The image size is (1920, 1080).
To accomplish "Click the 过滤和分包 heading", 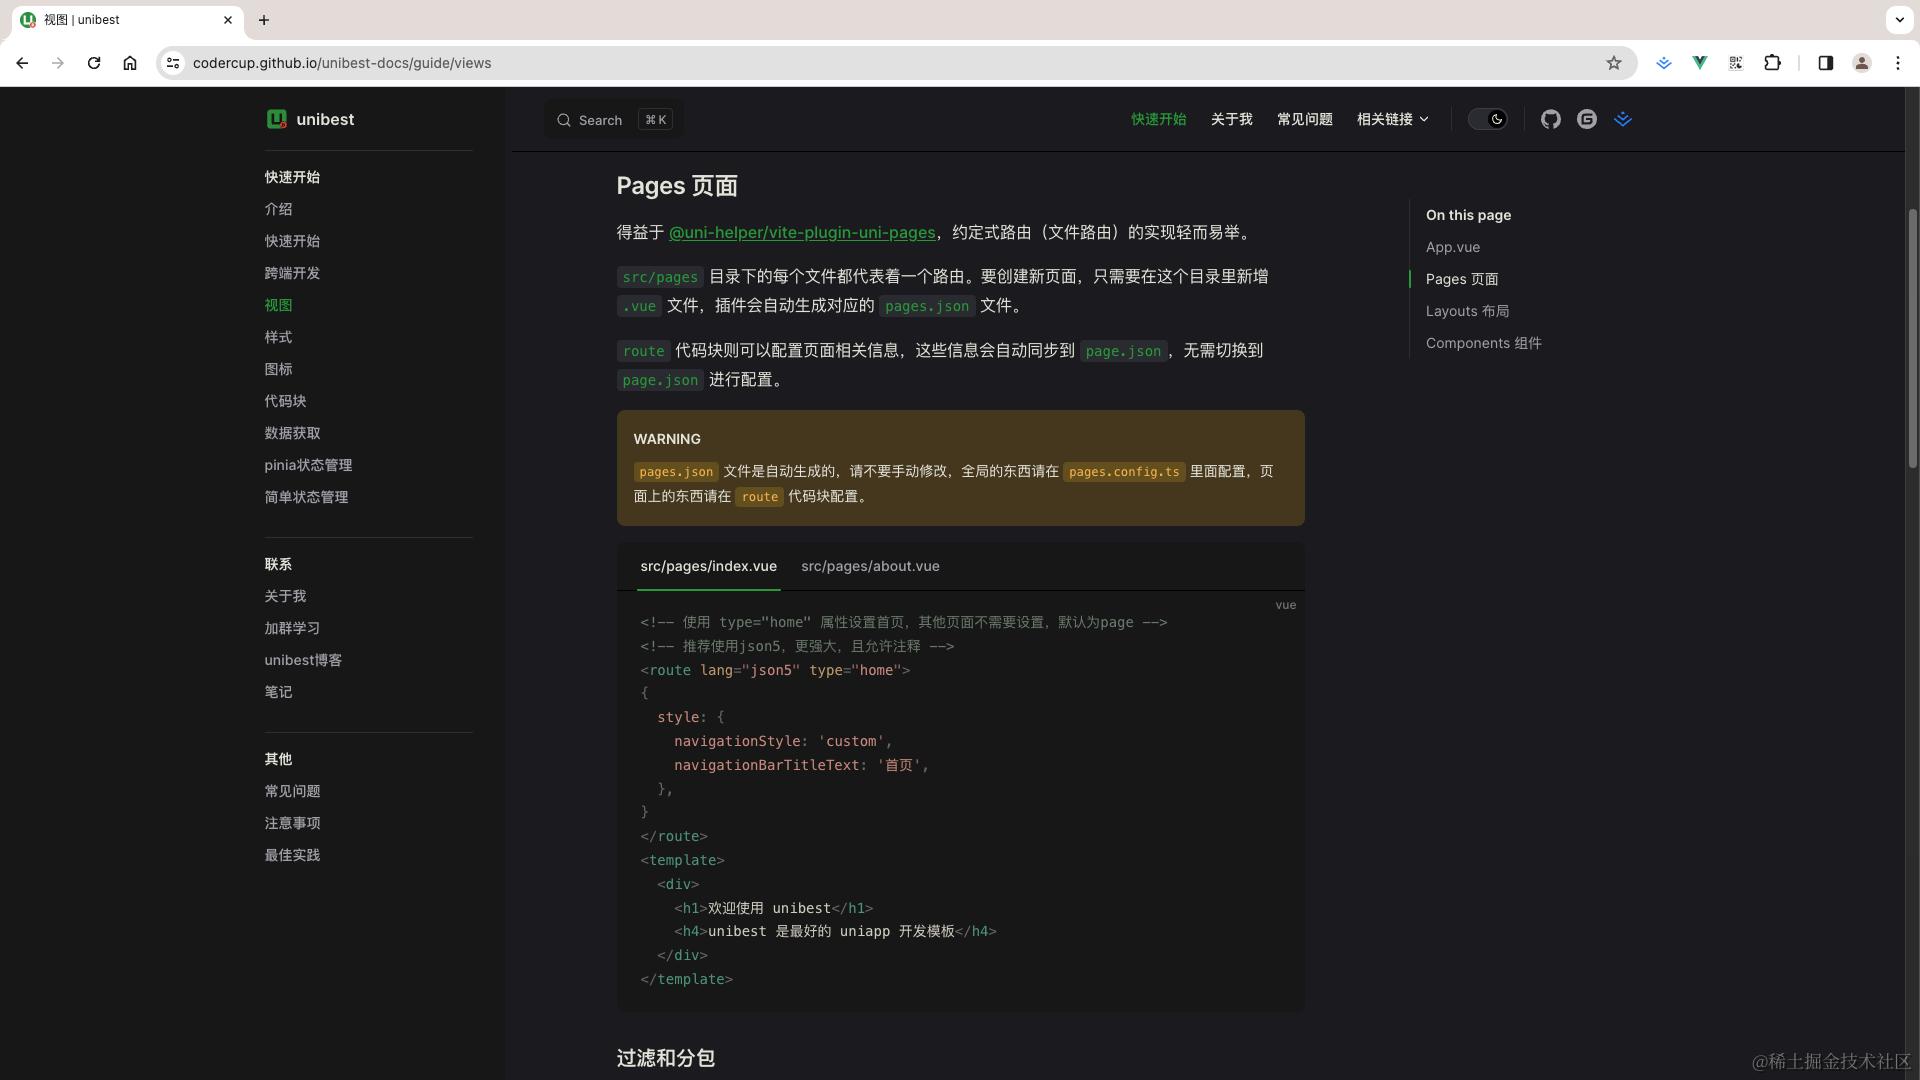I will (x=666, y=1059).
